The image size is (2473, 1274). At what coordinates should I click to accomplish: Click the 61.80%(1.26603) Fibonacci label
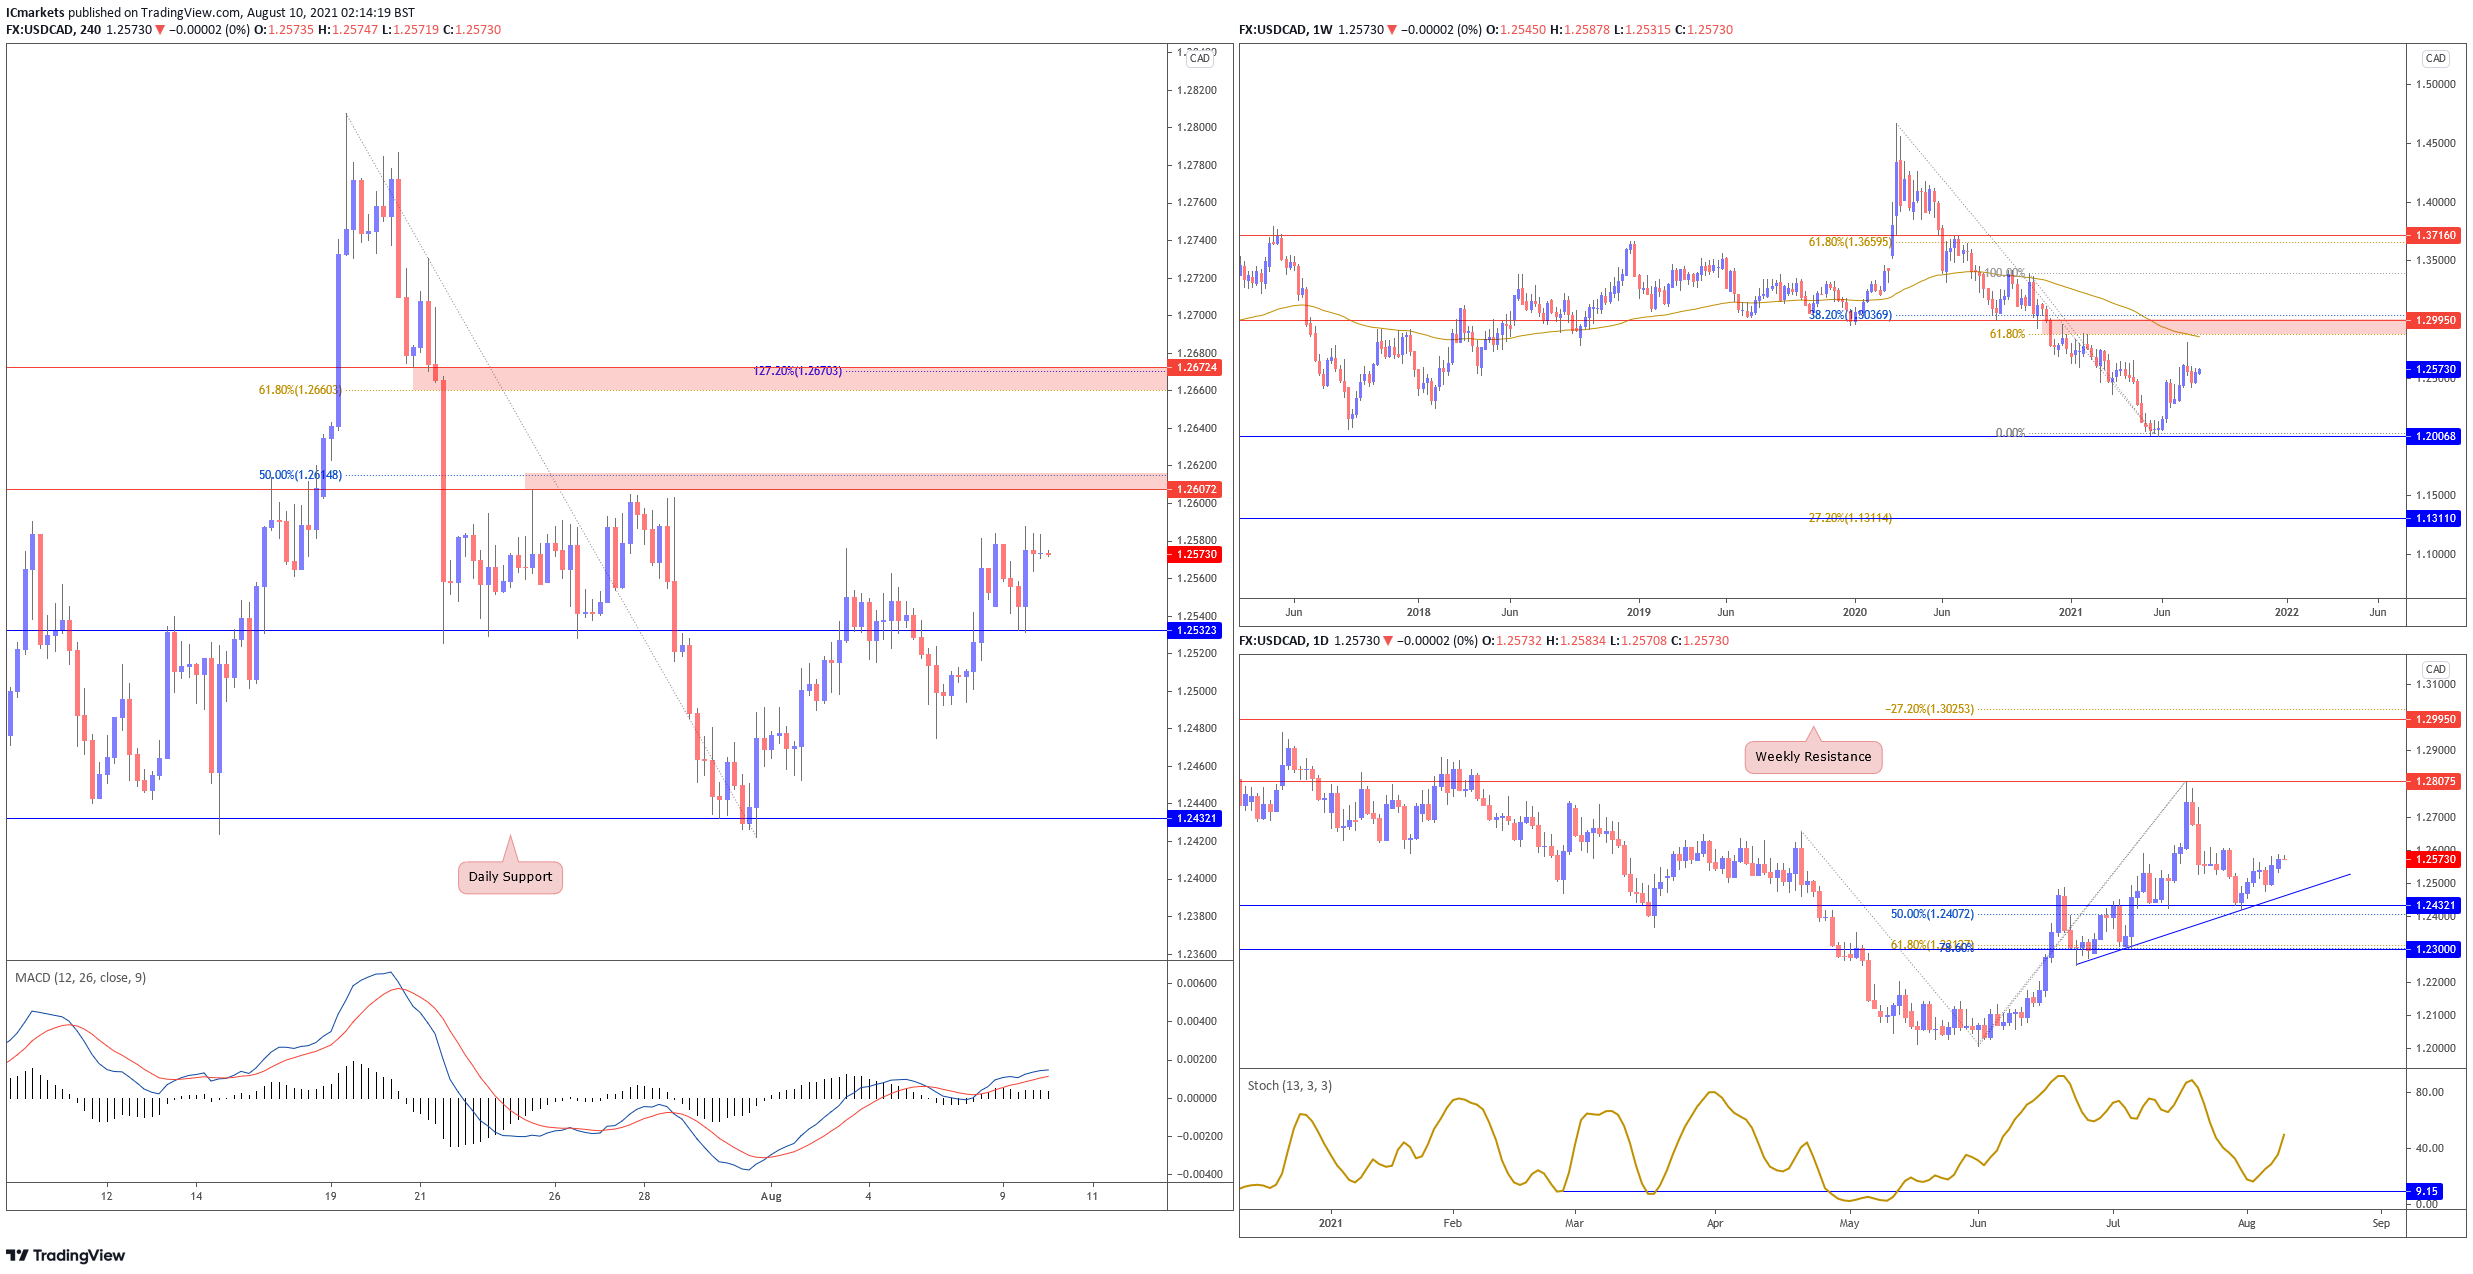pos(299,390)
